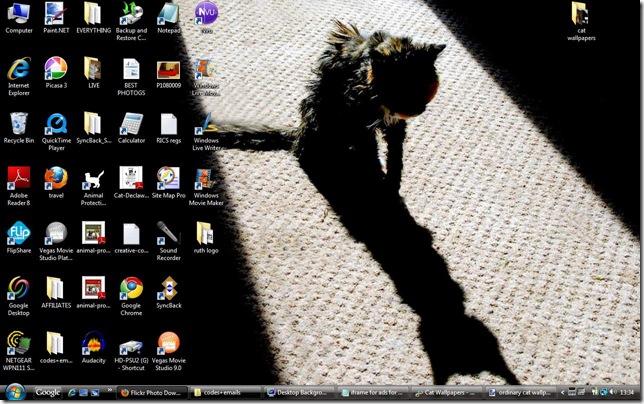Select the codes+em... desktop folder
644x404 pixels.
click(x=56, y=348)
